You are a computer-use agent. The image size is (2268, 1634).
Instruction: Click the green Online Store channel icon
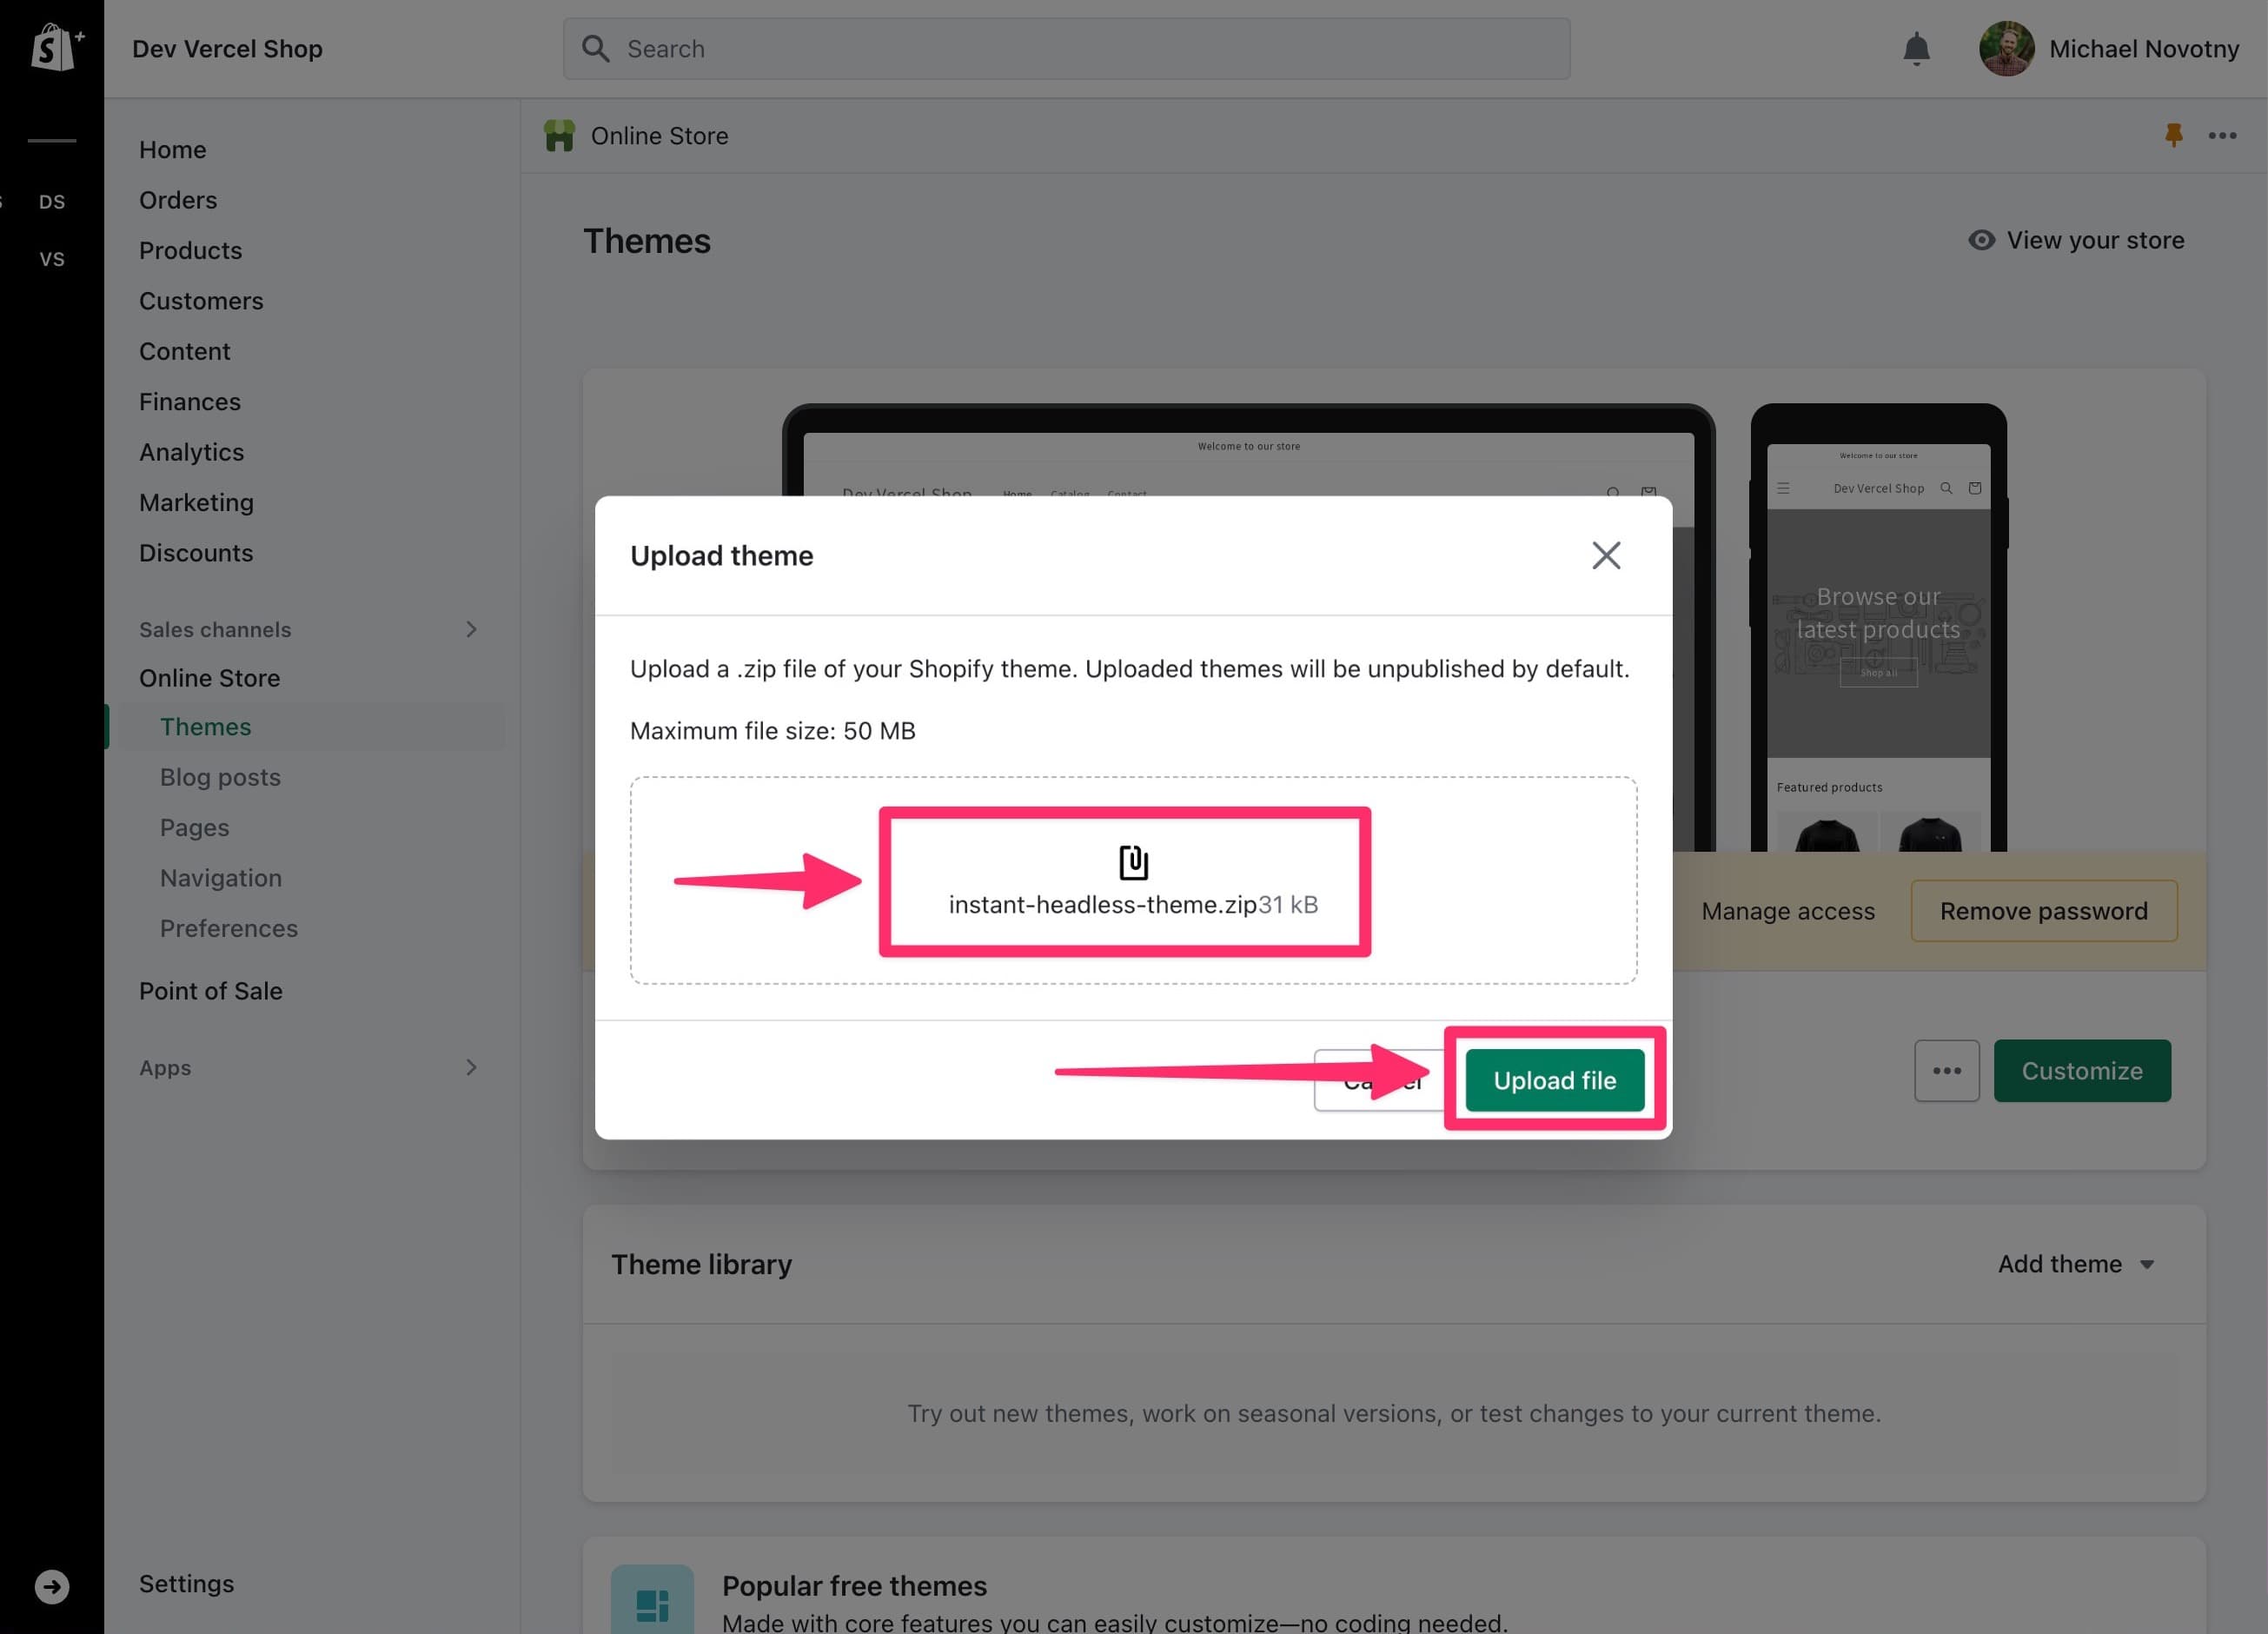560,135
